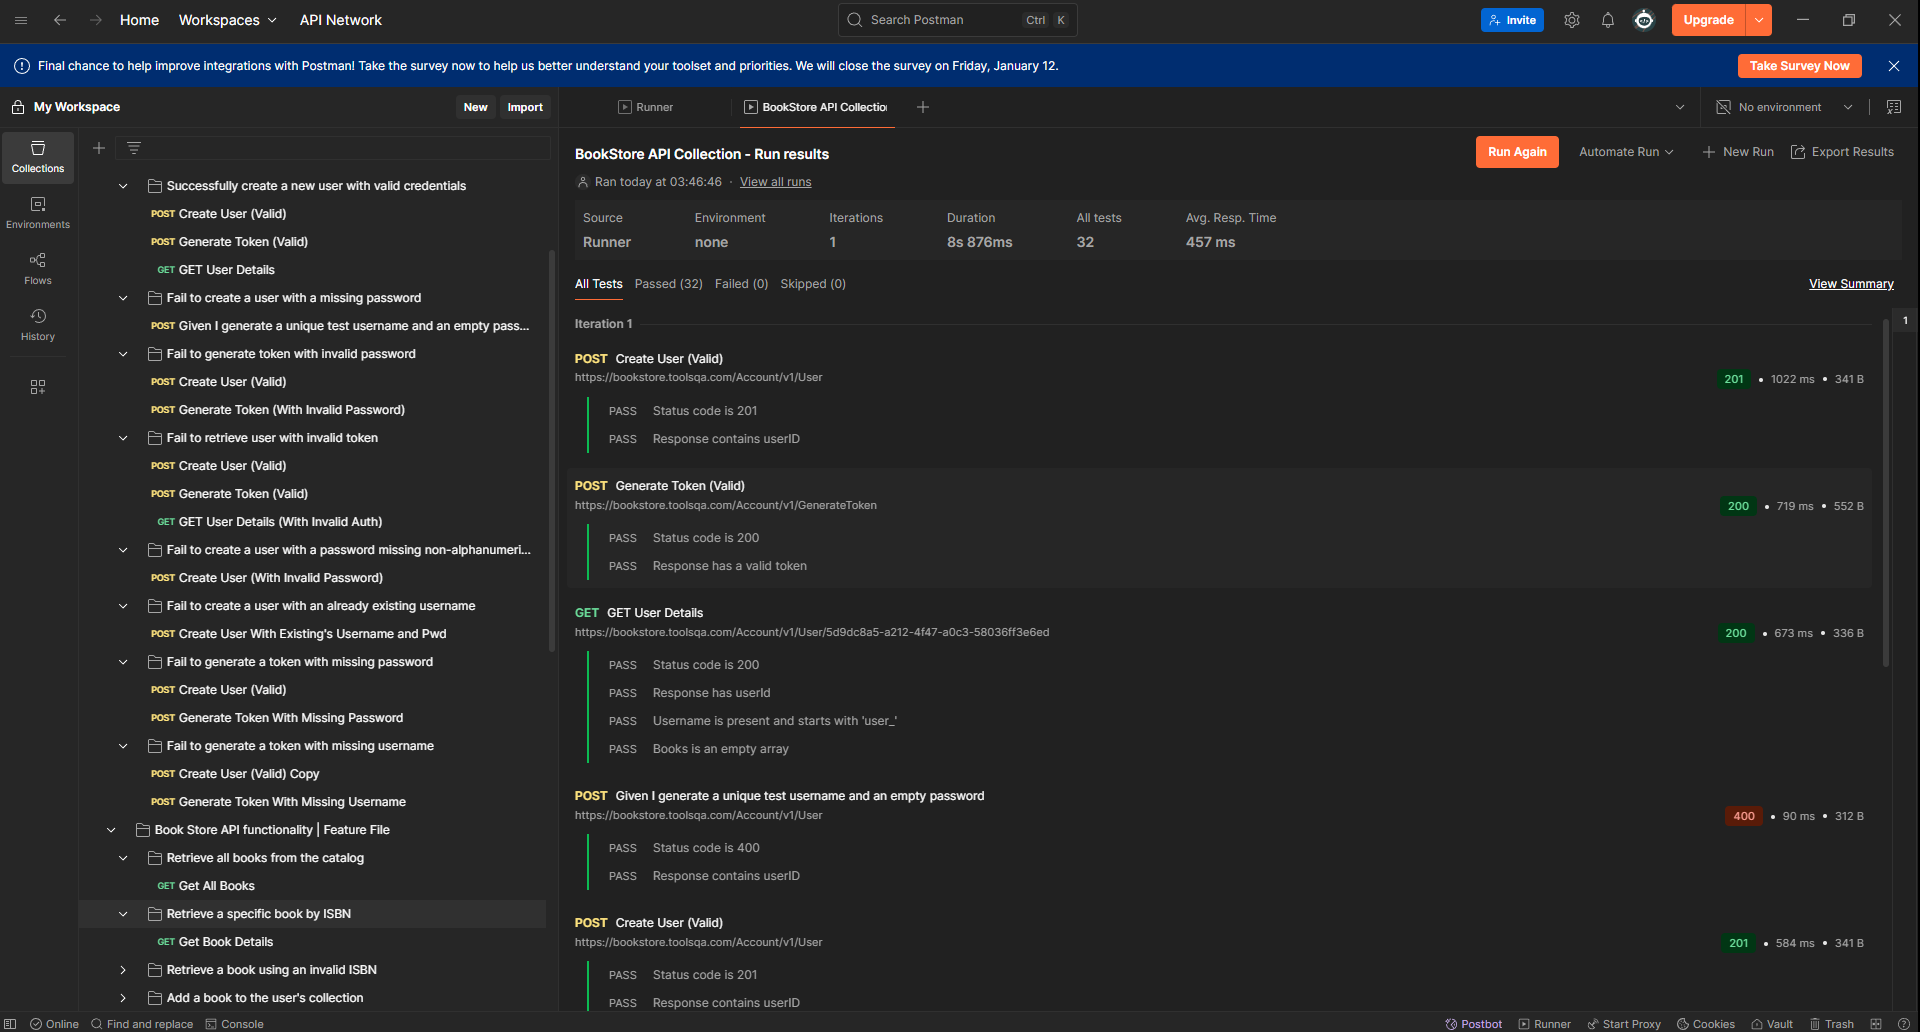This screenshot has width=1920, height=1032.
Task: Switch to the Failed (0) tab
Action: click(x=741, y=284)
